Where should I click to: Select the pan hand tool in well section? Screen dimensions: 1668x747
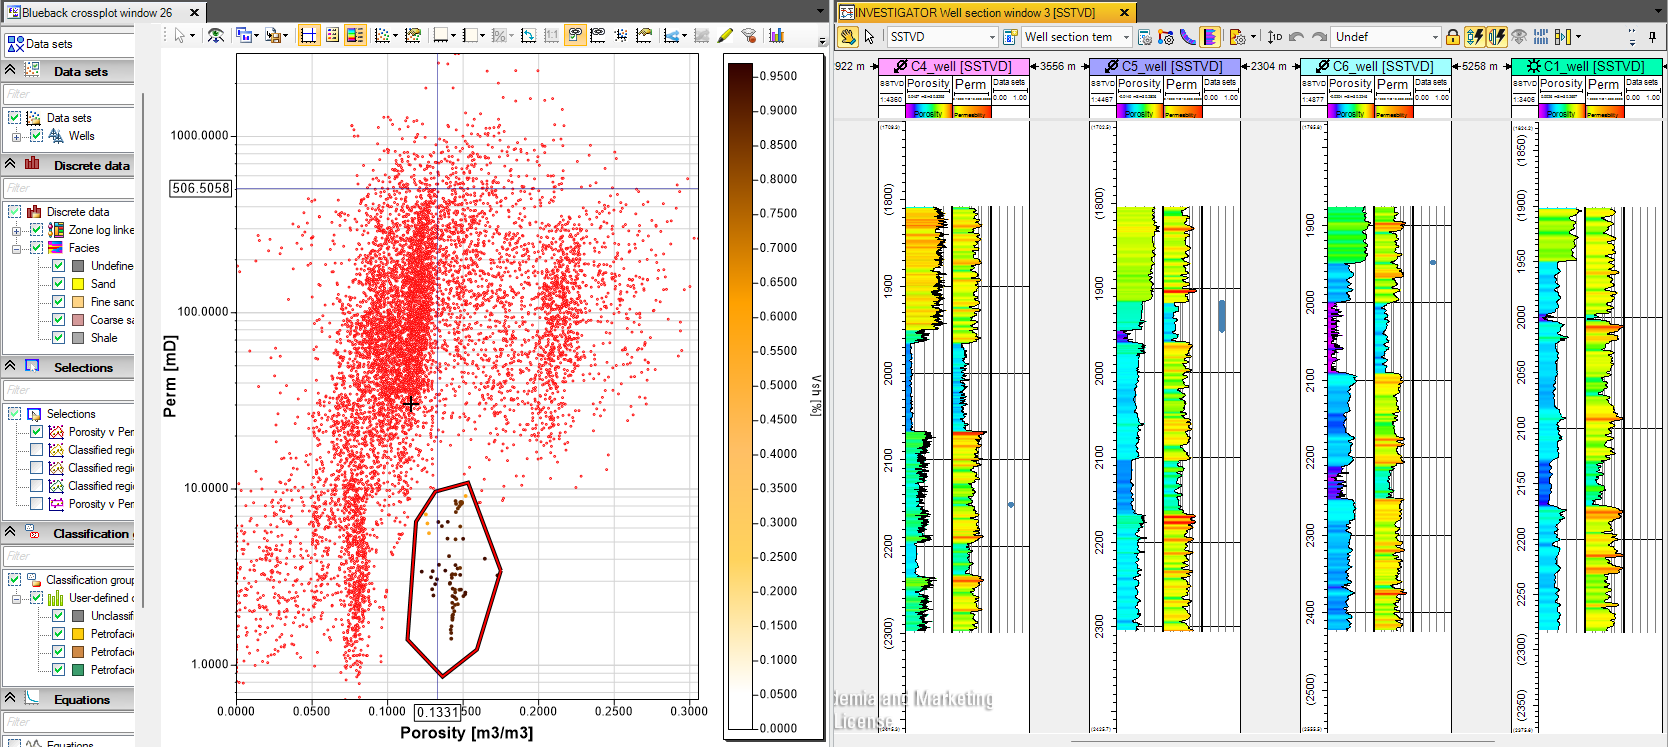[x=848, y=37]
